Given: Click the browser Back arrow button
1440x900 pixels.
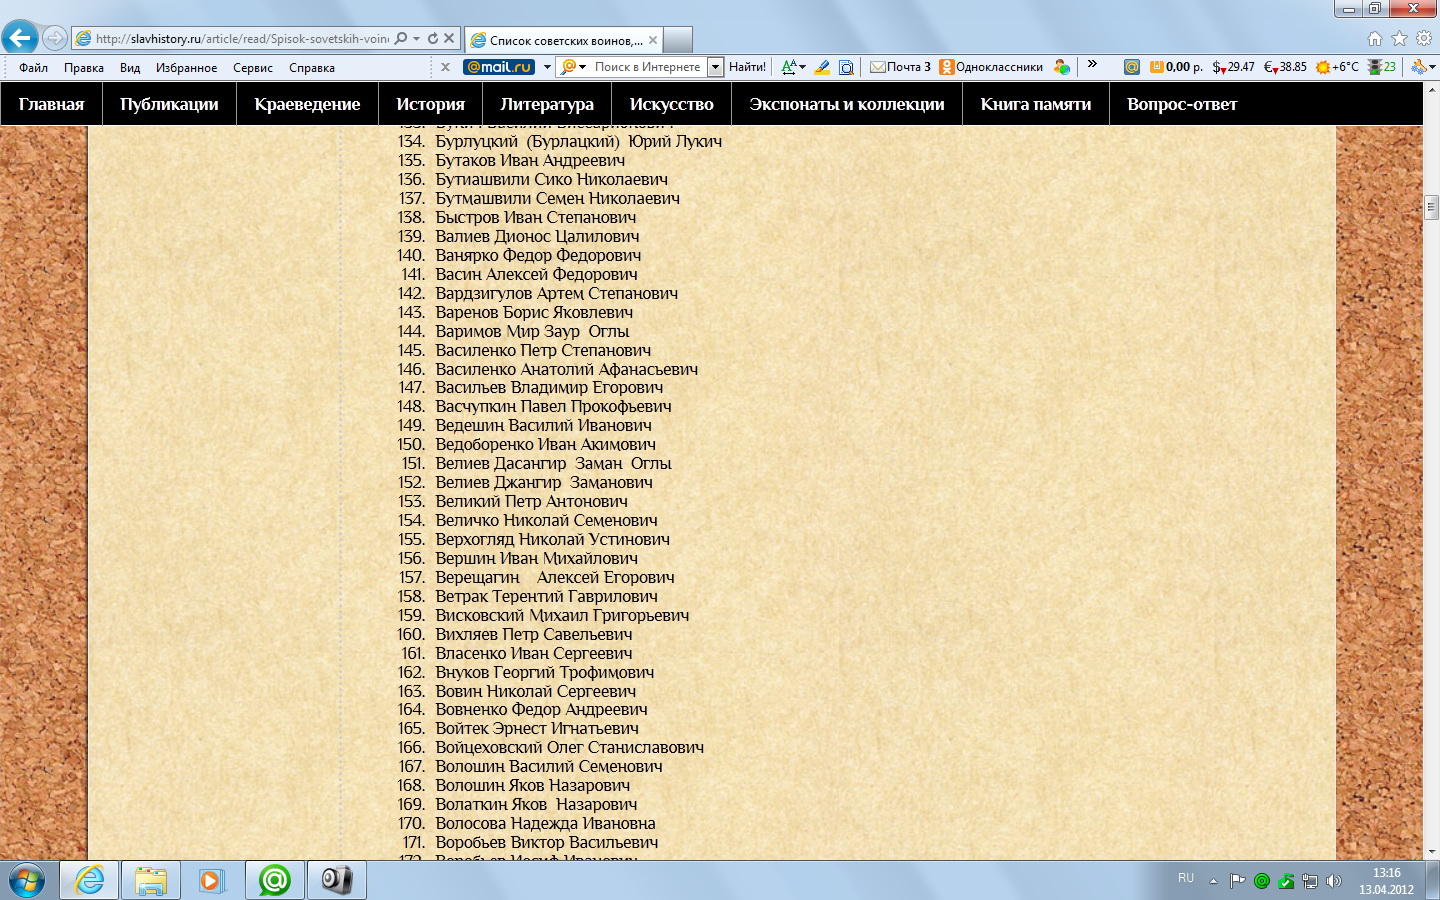Looking at the screenshot, I should click(20, 38).
